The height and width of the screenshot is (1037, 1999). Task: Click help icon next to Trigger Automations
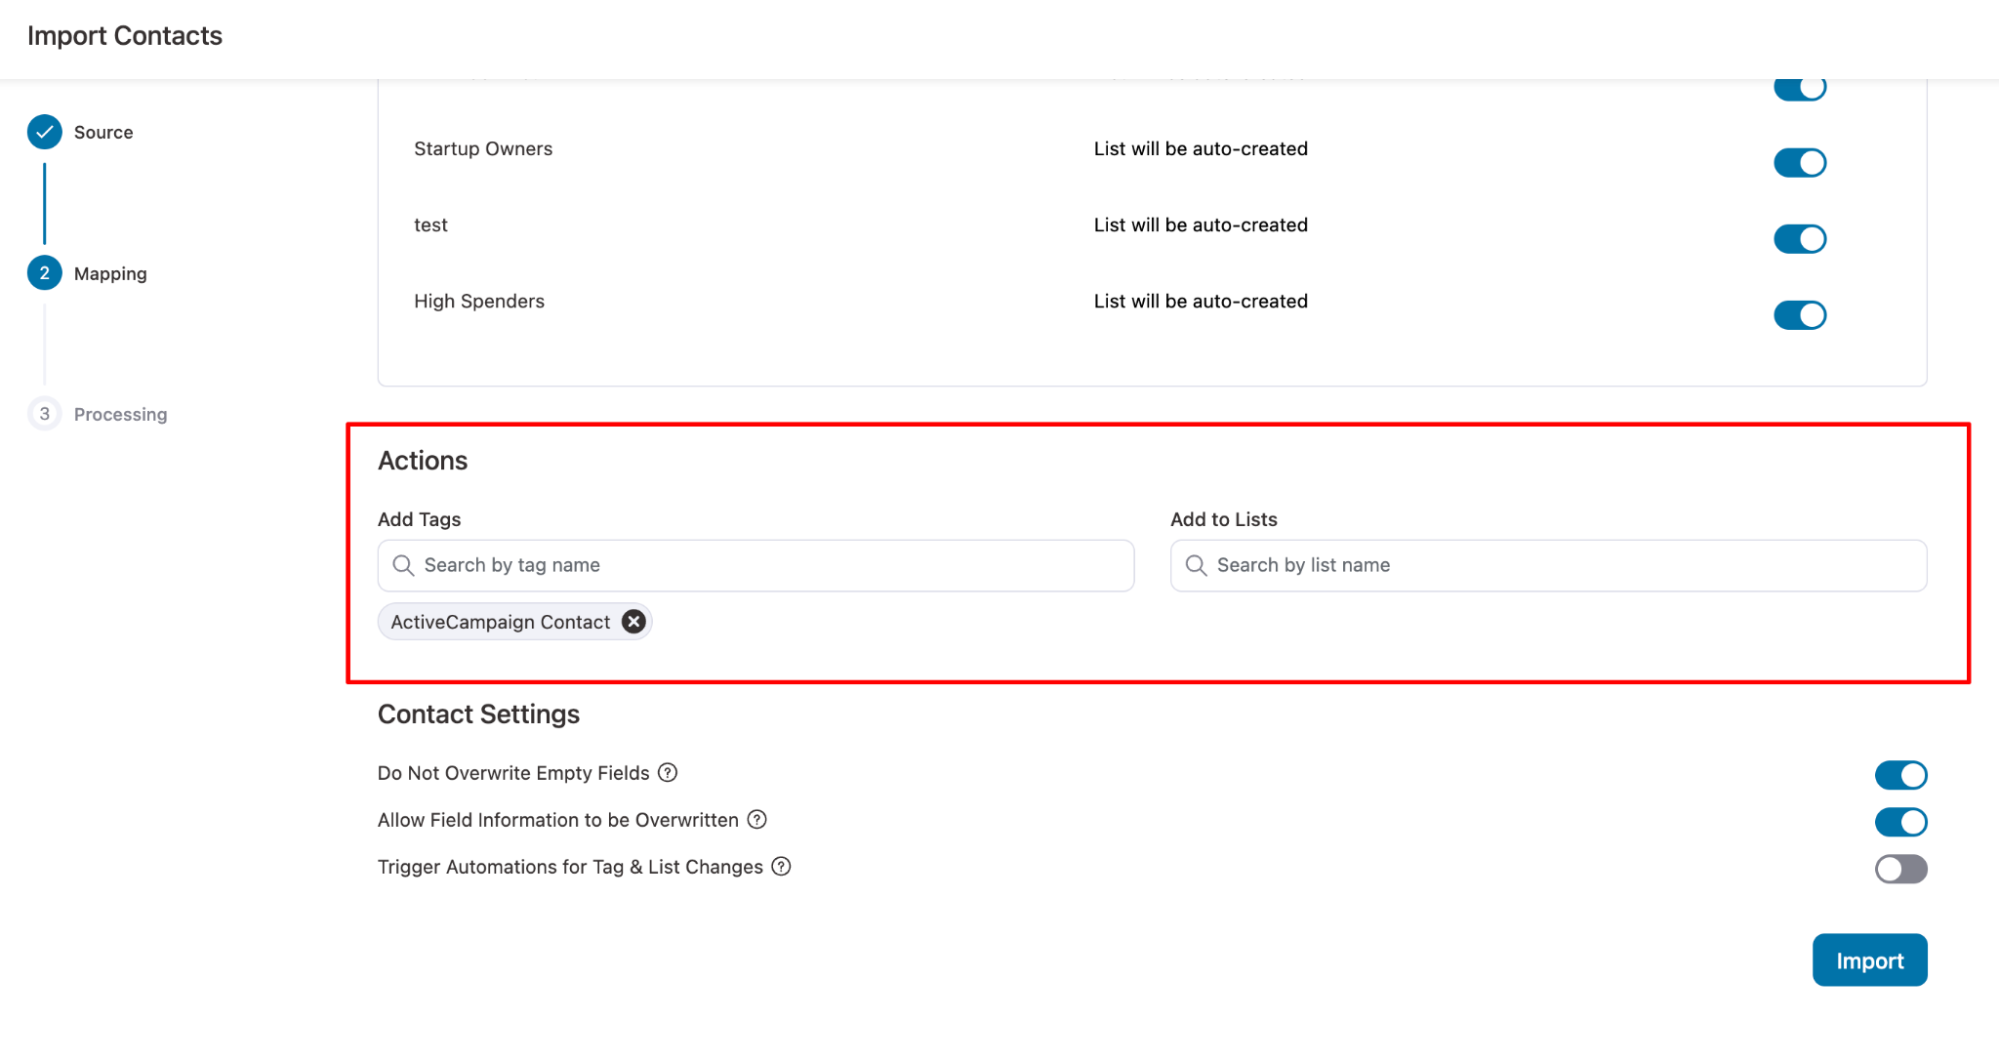click(x=781, y=867)
